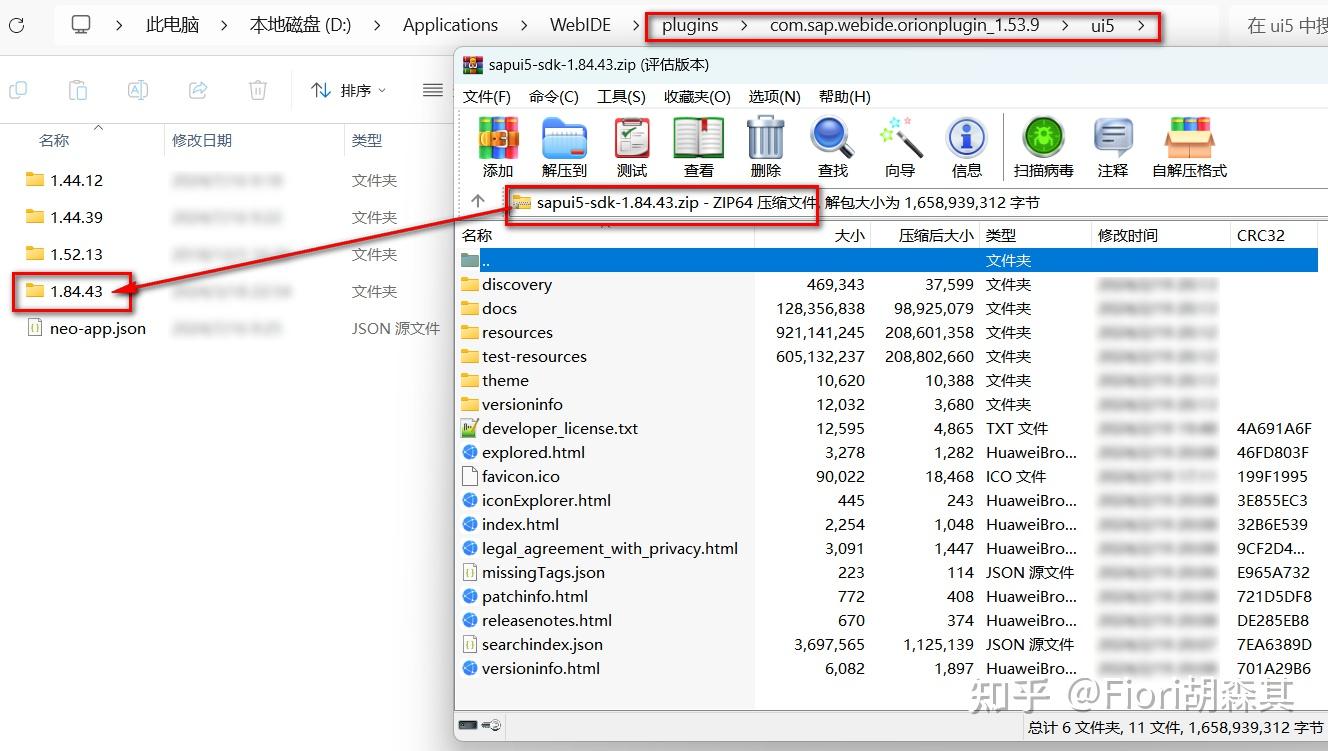Scan the archive for viruses
Viewport: 1328px width, 751px height.
tap(1044, 145)
